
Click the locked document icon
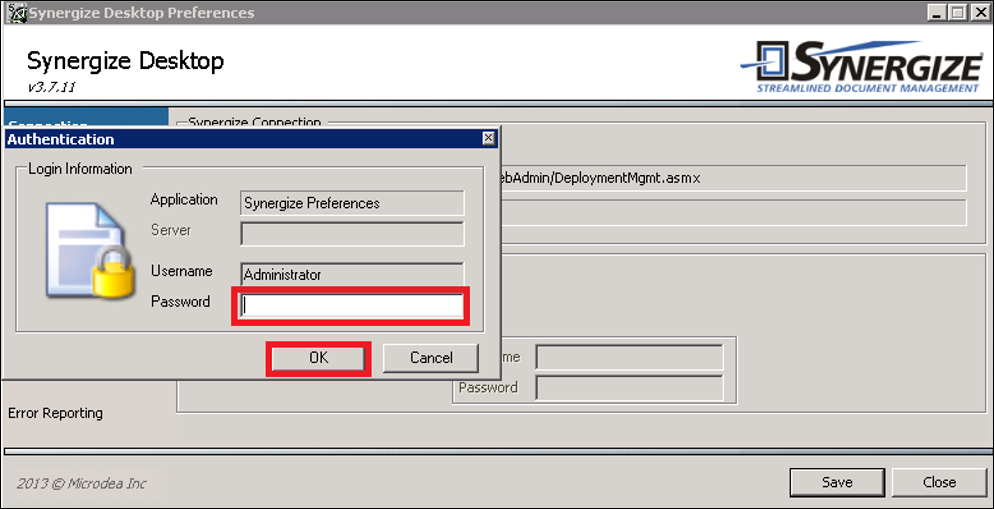pyautogui.click(x=89, y=251)
